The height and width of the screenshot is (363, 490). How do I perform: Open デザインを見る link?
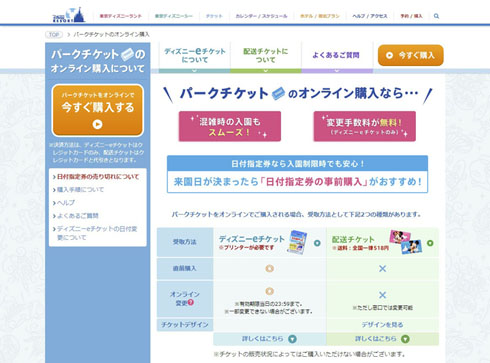[382, 325]
